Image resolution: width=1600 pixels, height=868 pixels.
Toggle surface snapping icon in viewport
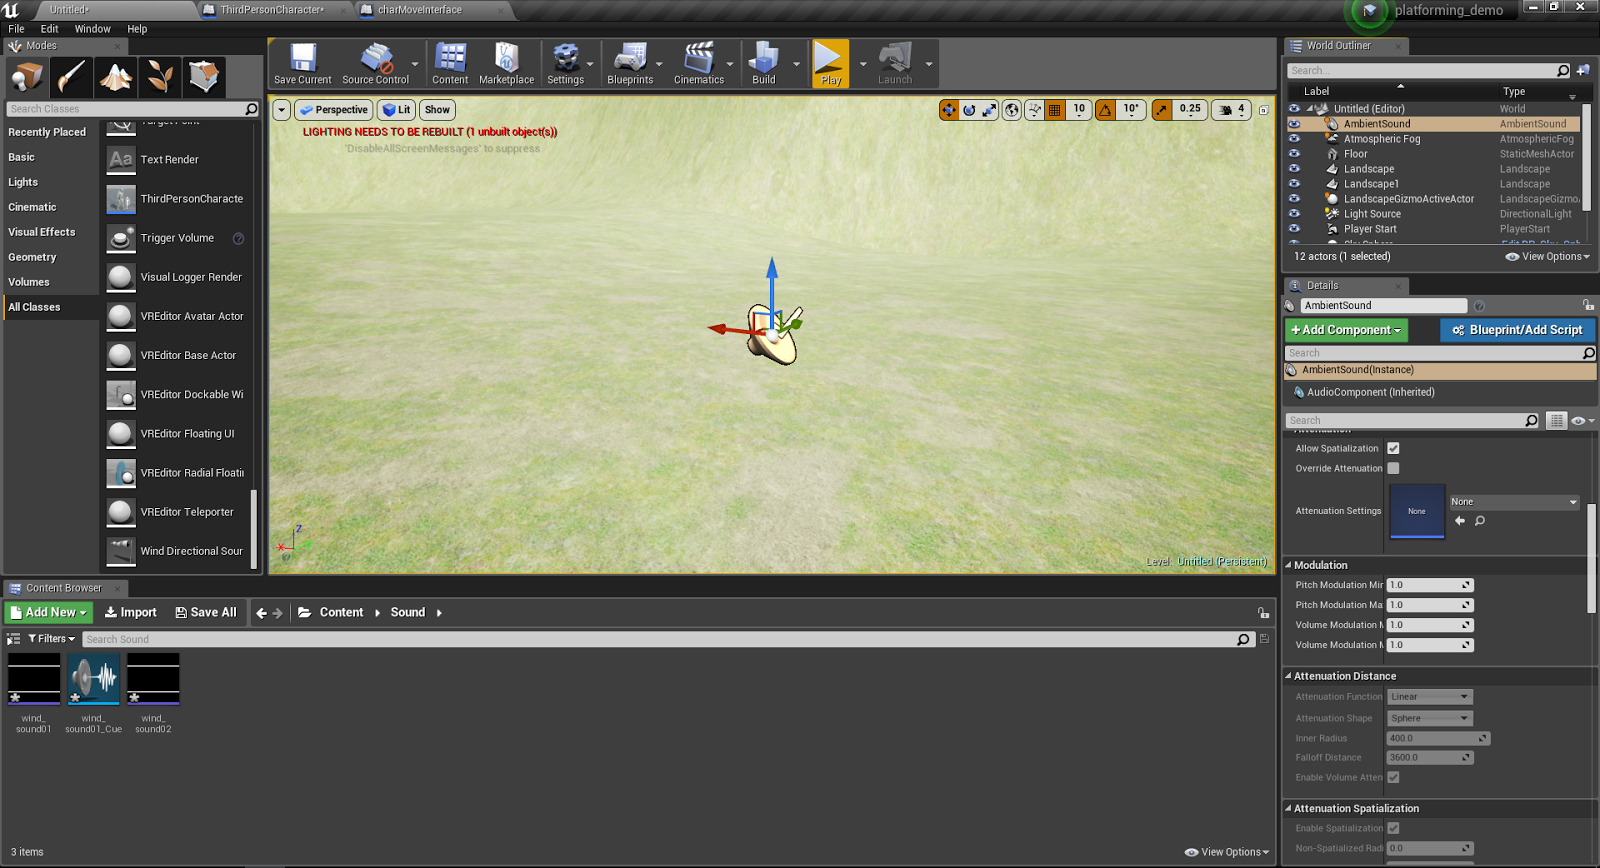click(x=1035, y=110)
